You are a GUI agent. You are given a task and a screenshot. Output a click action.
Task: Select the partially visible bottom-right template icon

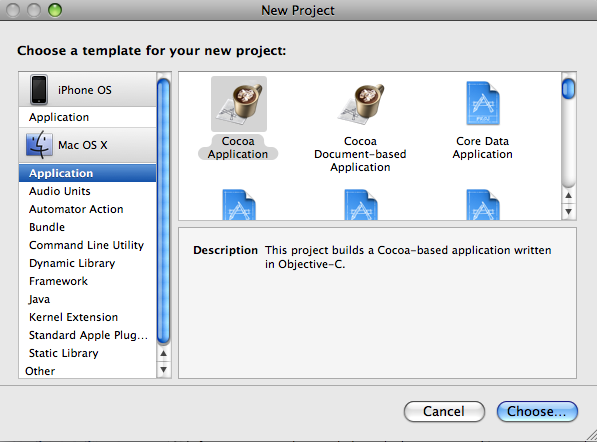point(483,204)
